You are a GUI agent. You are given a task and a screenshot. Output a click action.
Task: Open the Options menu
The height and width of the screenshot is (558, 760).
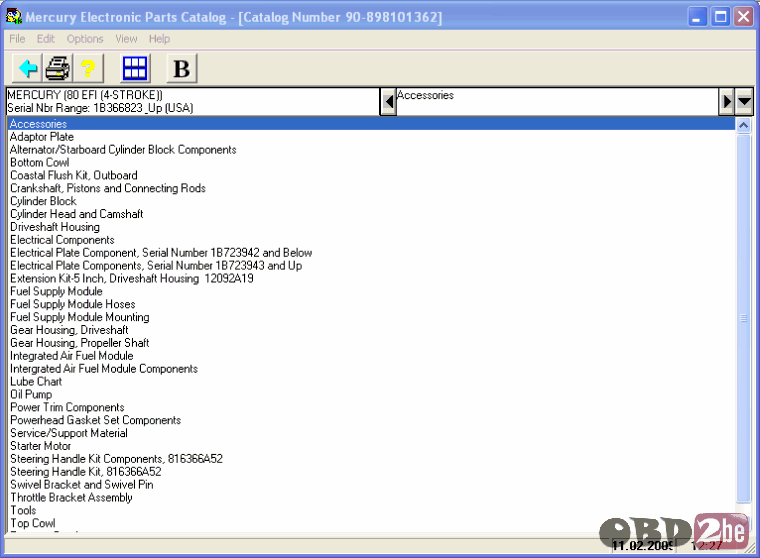coord(85,39)
